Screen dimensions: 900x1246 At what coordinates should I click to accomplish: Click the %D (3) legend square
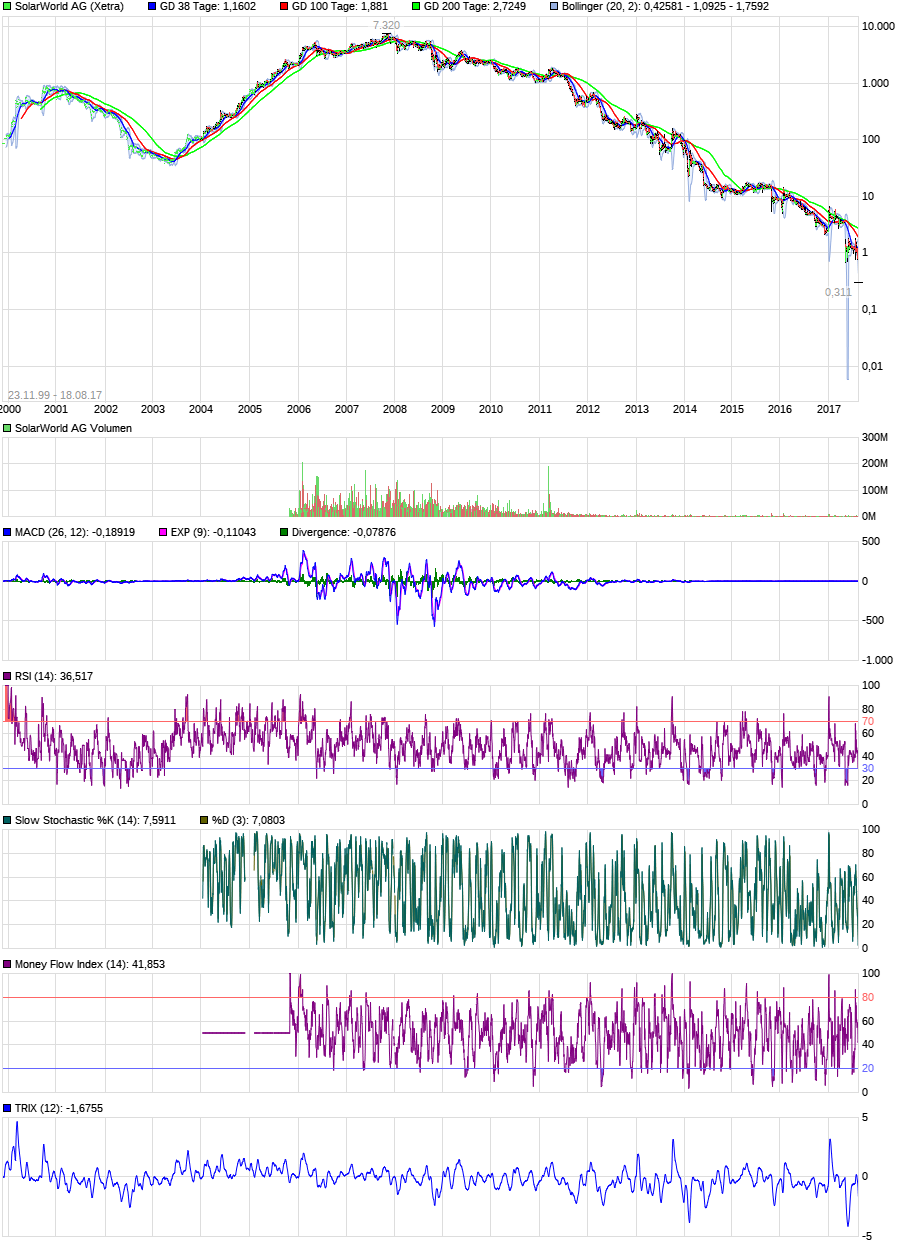[204, 820]
